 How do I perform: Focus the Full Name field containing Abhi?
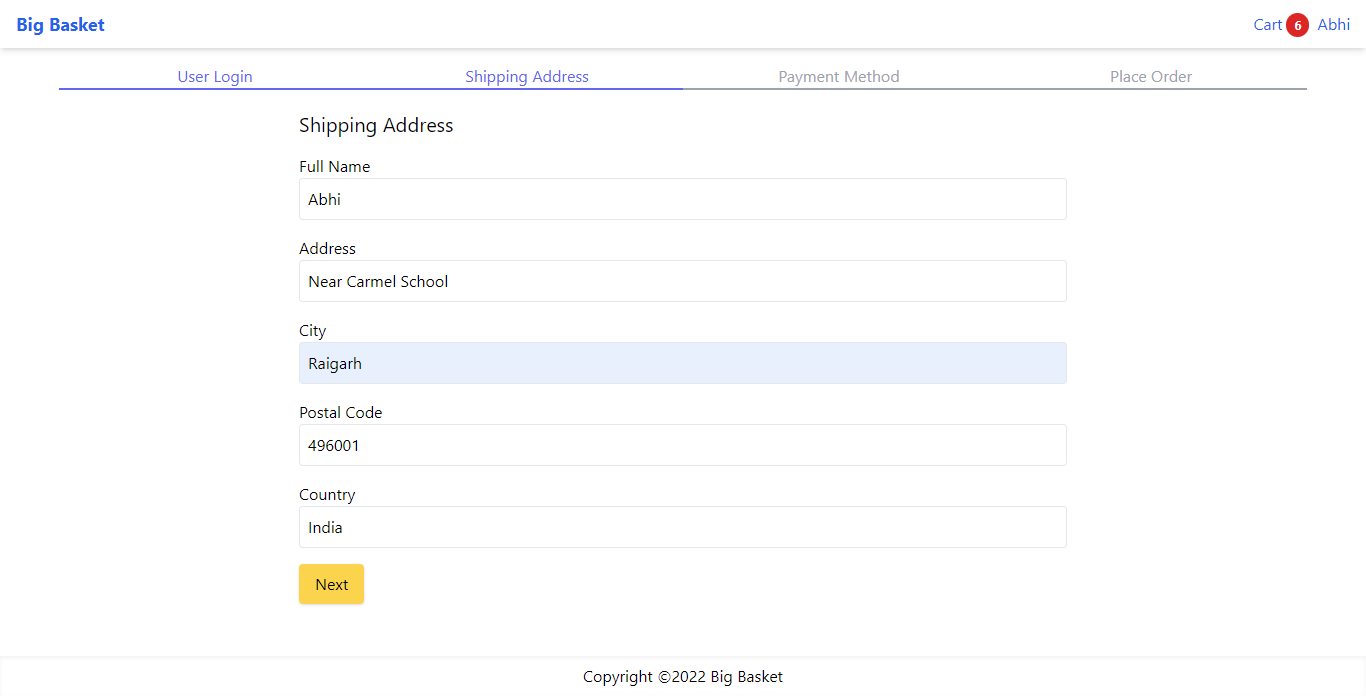683,199
